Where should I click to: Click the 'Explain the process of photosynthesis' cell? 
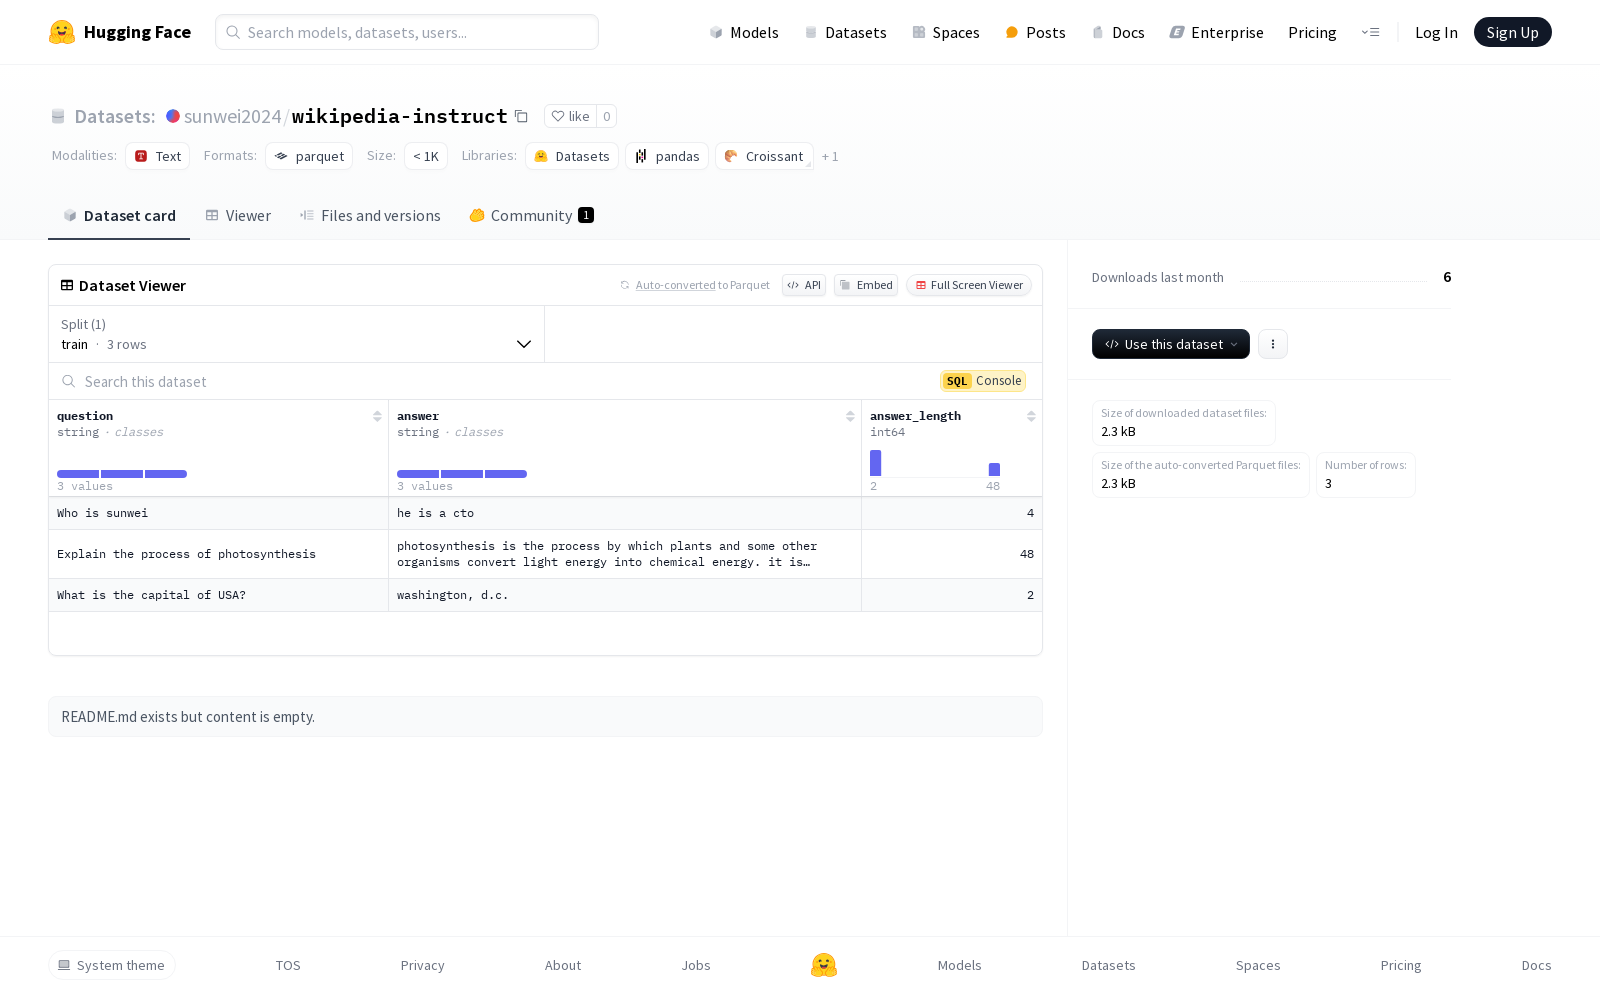(218, 554)
